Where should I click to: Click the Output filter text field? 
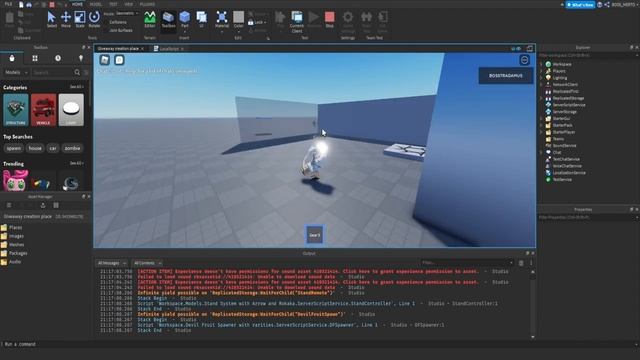pyautogui.click(x=467, y=263)
